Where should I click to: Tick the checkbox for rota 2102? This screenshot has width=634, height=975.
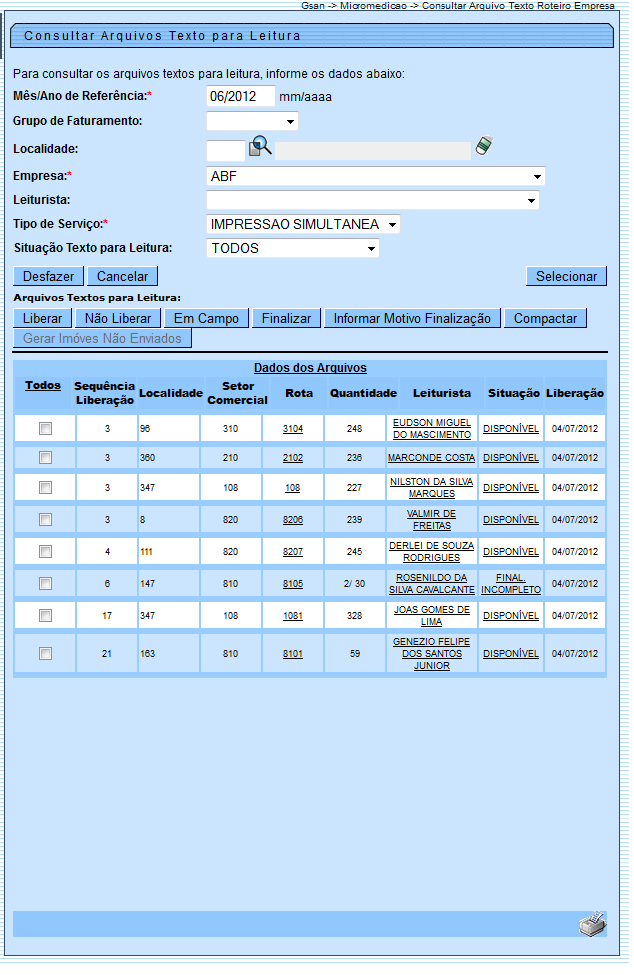45,458
